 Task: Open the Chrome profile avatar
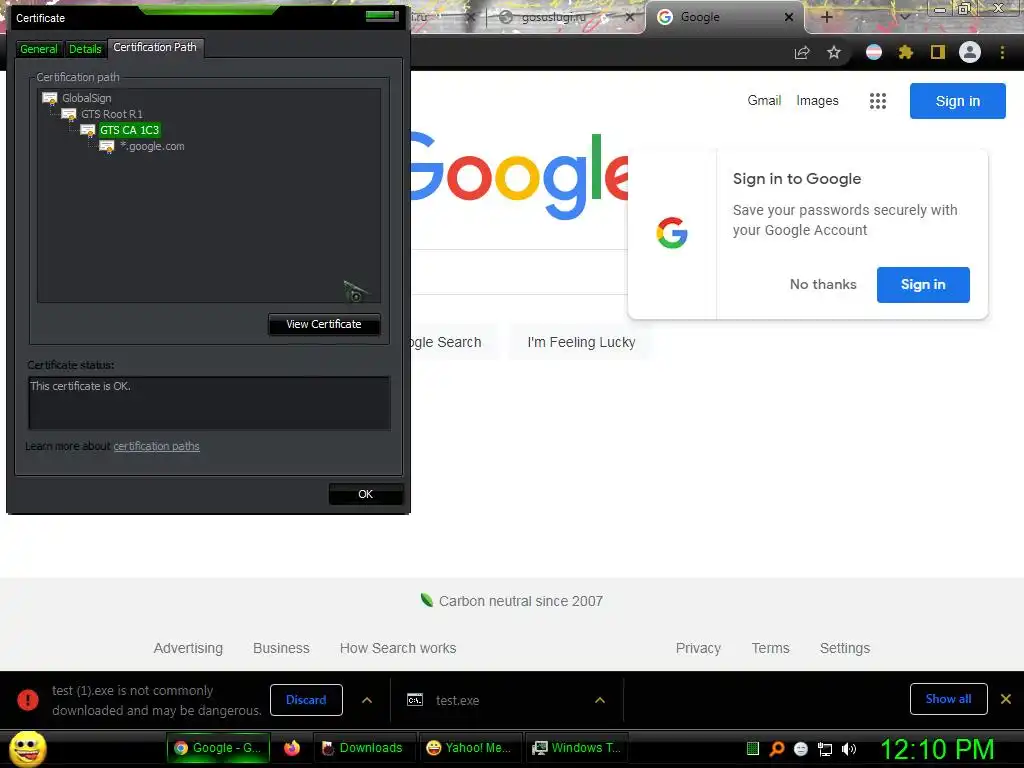(970, 52)
